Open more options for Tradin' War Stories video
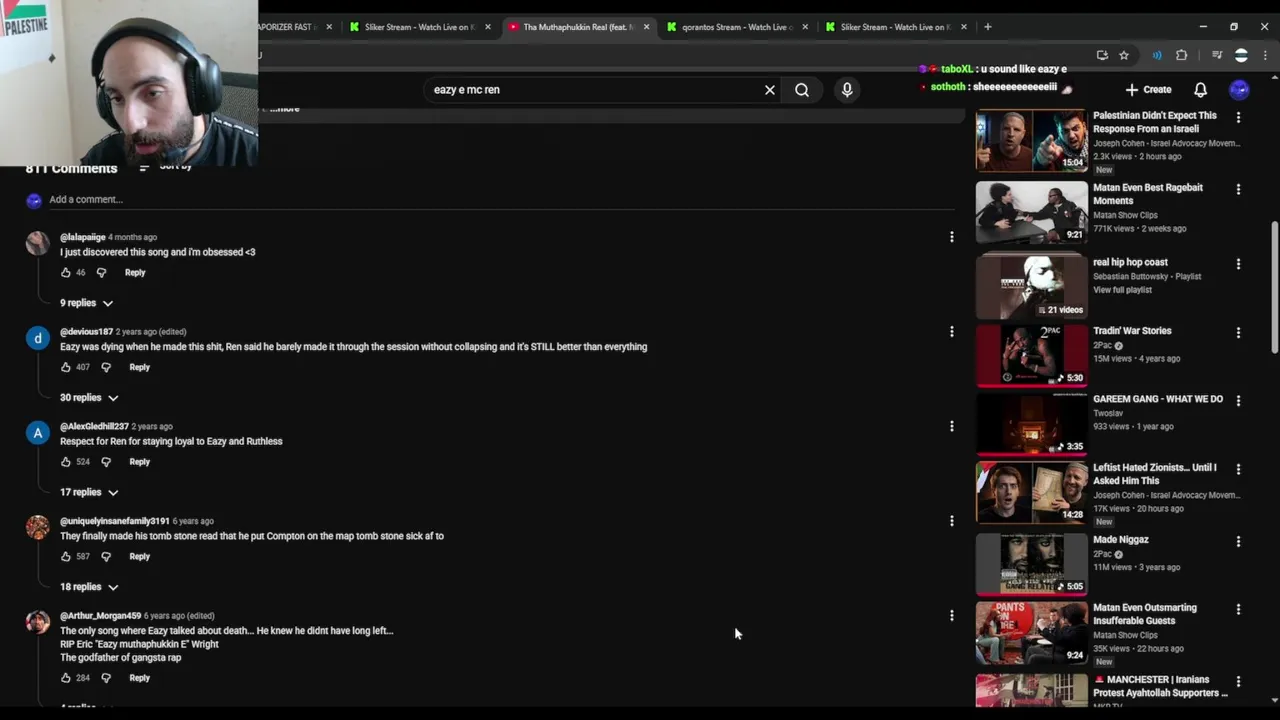Viewport: 1280px width, 720px height. (x=1238, y=333)
